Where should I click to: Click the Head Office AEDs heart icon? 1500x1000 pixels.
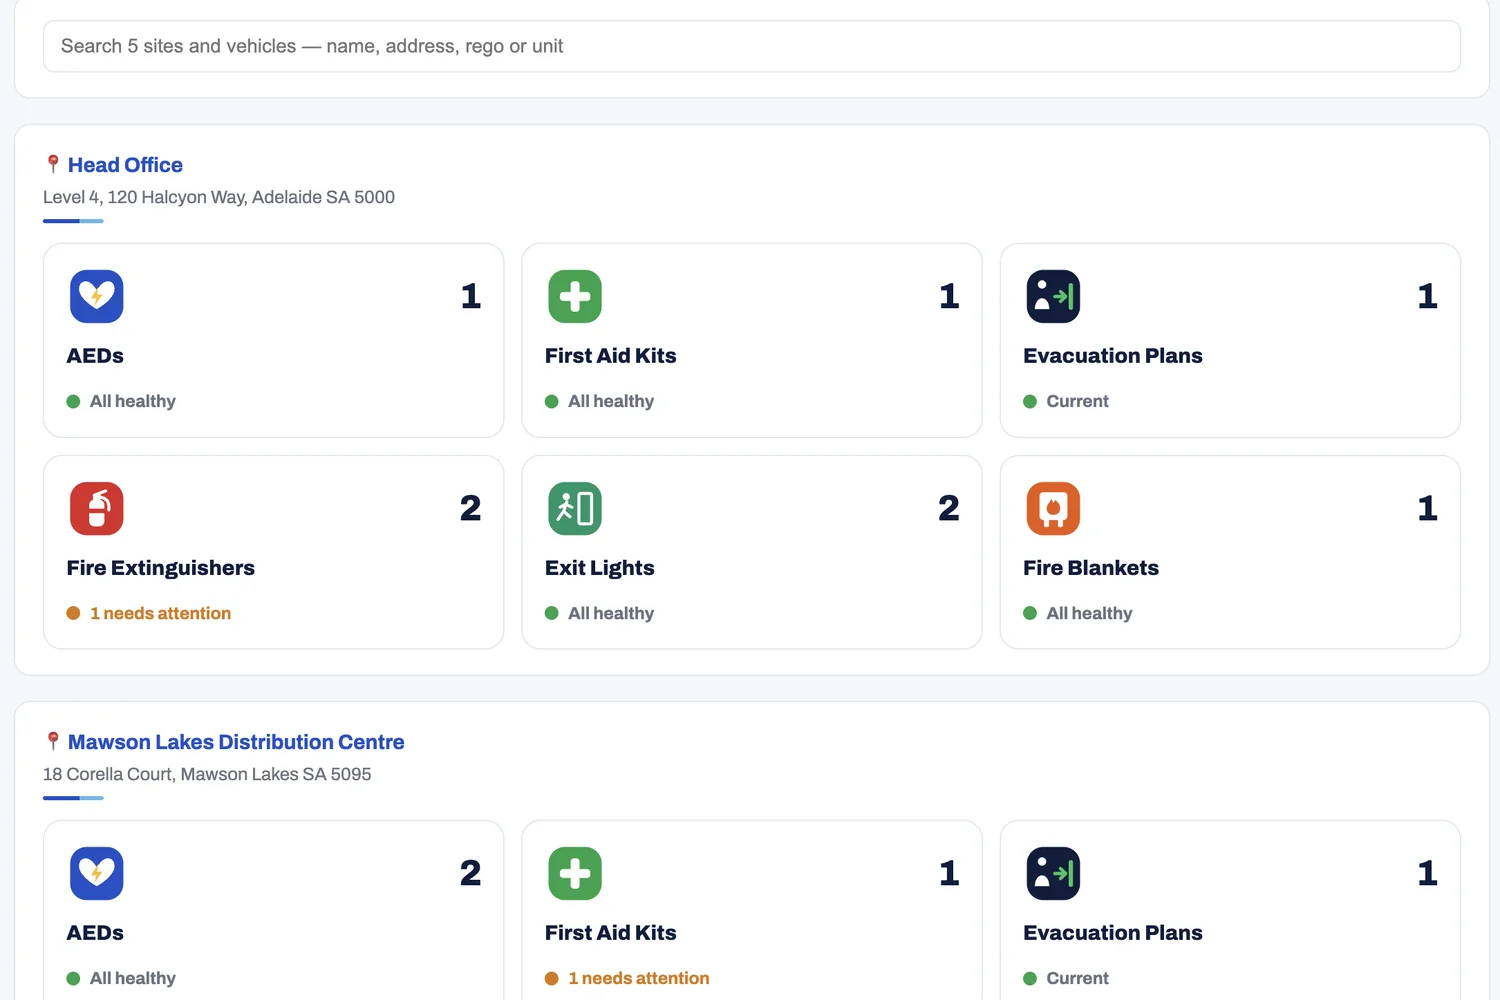click(97, 296)
